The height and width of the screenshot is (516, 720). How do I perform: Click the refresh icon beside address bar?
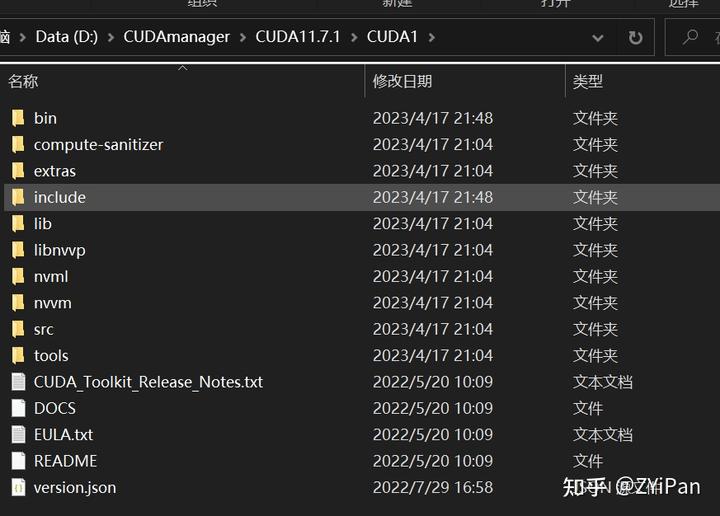pos(635,38)
